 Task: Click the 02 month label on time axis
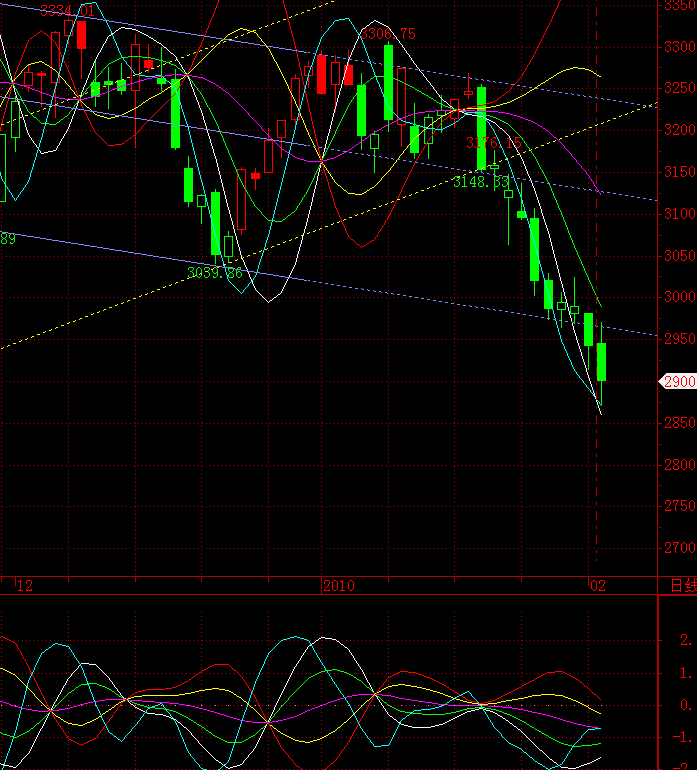[x=598, y=585]
